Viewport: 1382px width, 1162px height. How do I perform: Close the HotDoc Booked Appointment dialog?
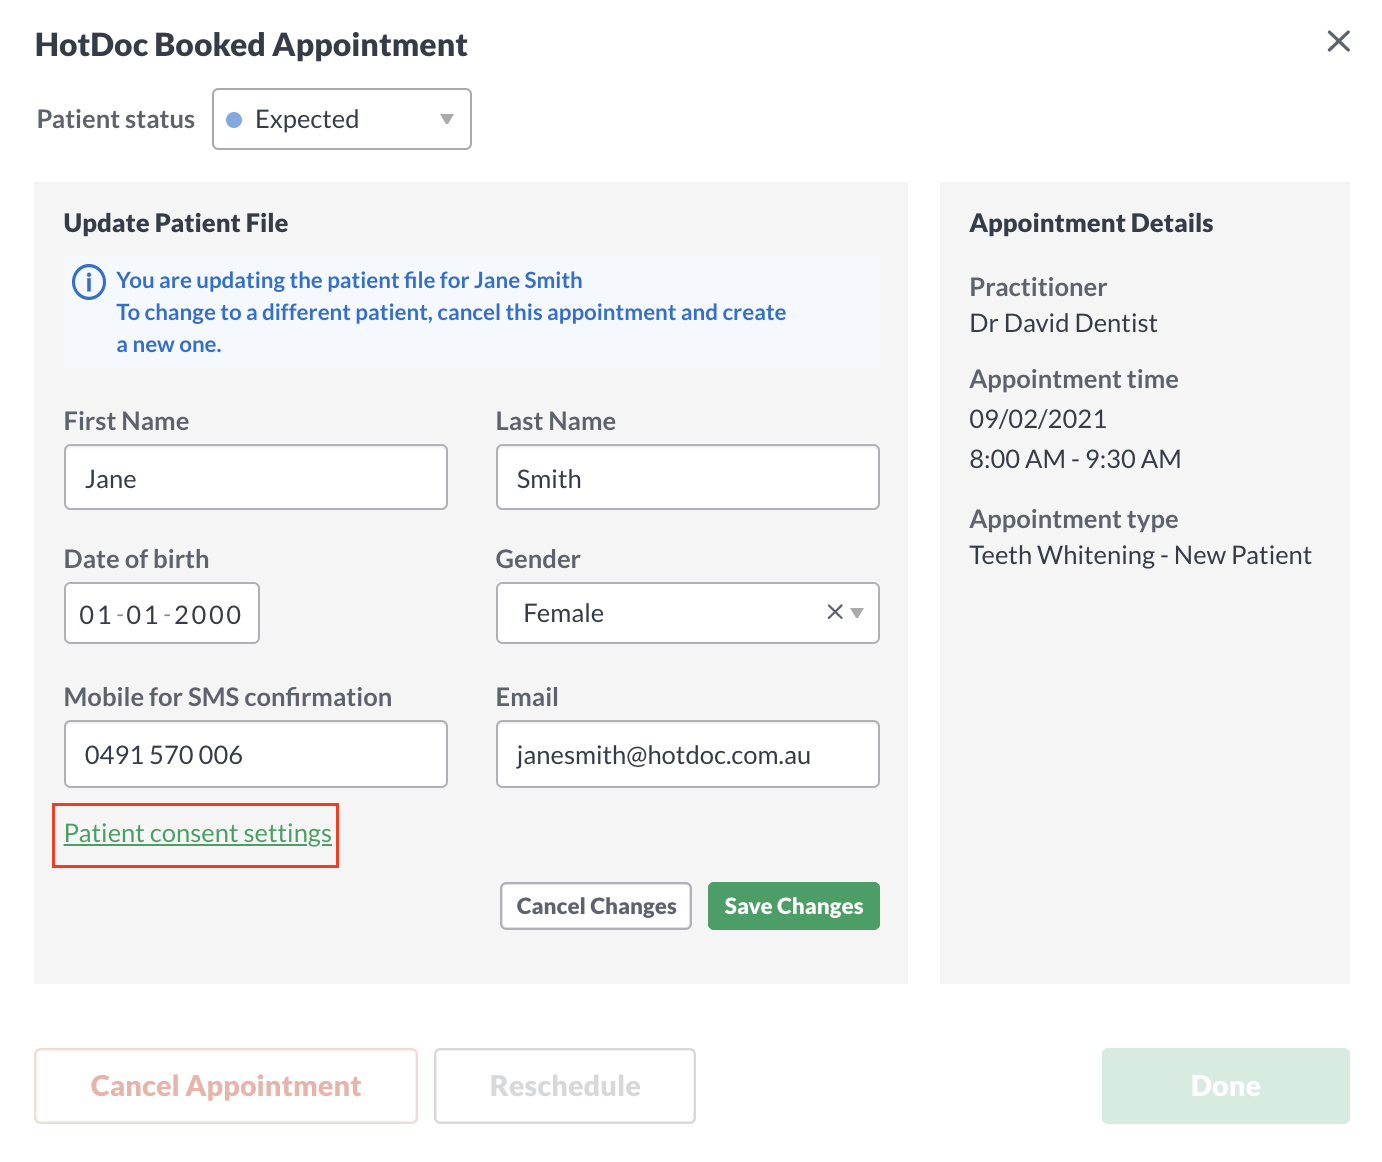(1338, 41)
